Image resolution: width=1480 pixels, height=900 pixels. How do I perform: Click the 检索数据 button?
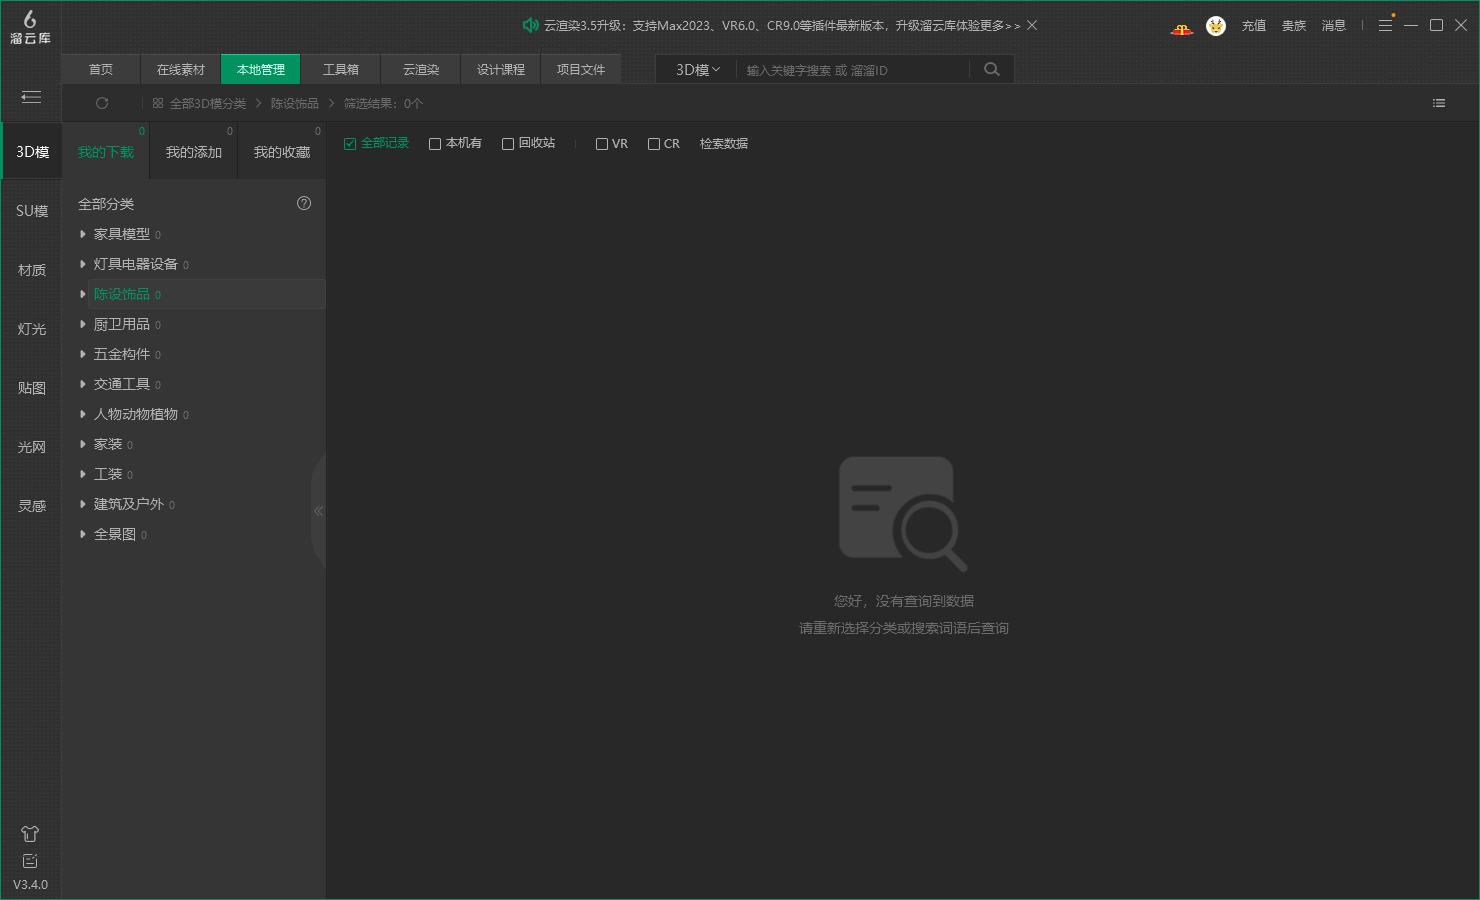(x=724, y=144)
